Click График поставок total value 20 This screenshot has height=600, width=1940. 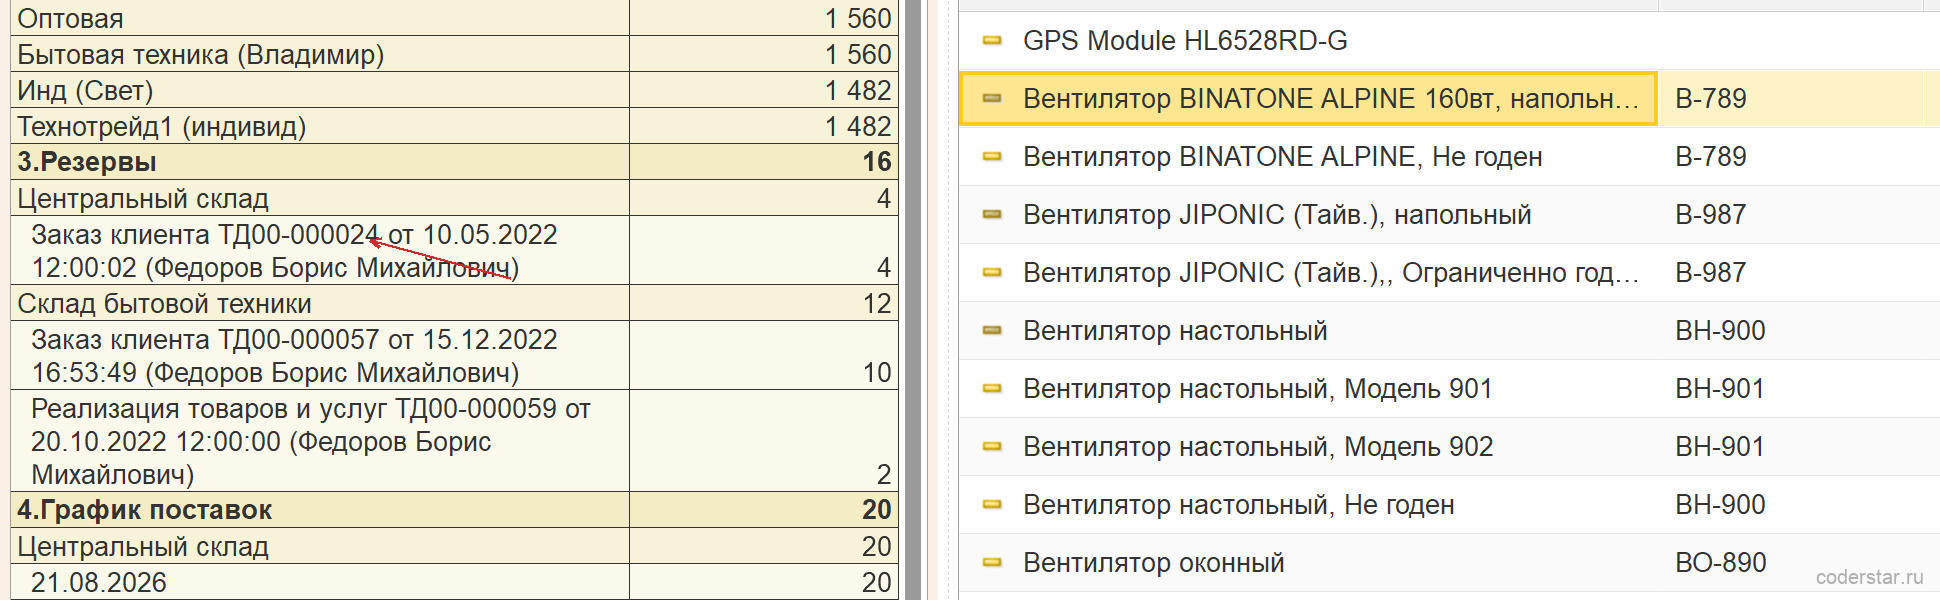[876, 510]
